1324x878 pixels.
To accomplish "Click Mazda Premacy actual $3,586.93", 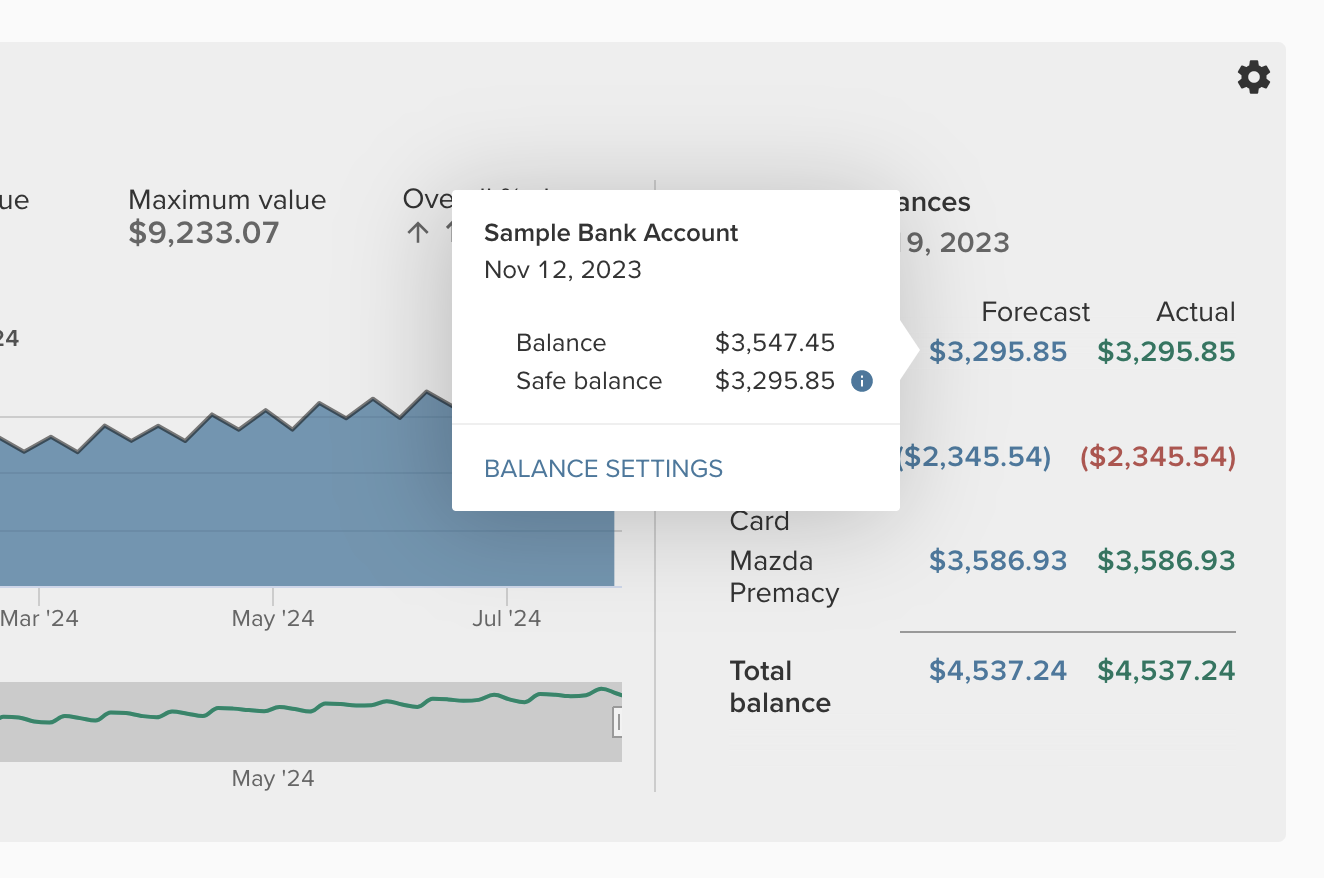I will tap(1166, 560).
